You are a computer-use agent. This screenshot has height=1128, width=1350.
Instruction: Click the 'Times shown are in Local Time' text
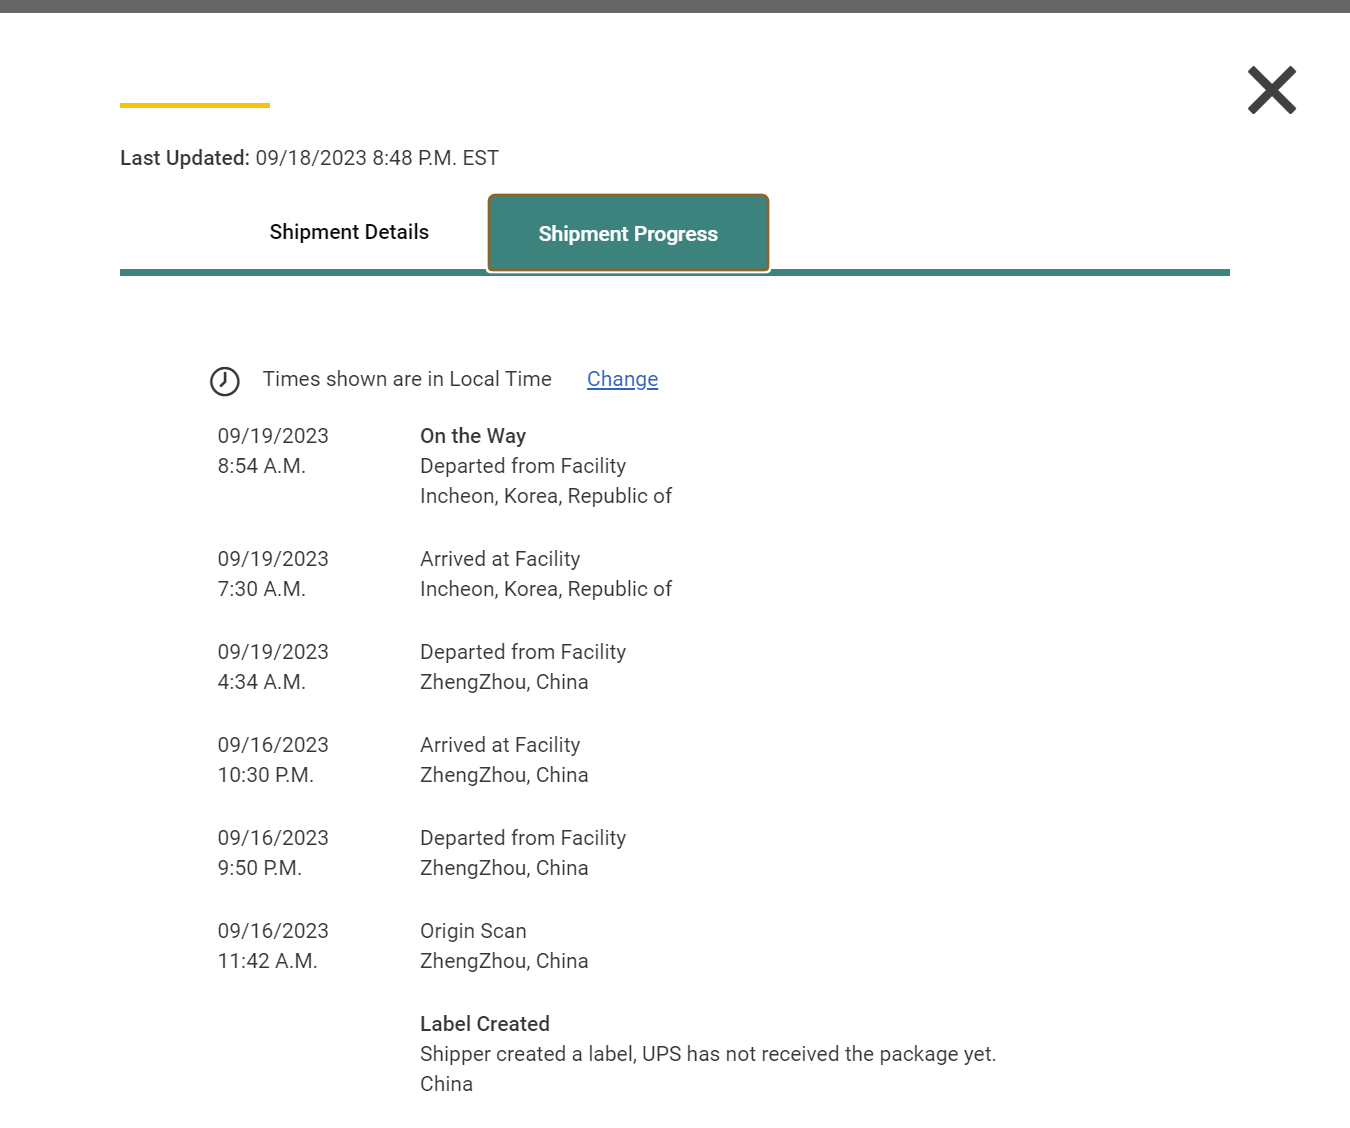click(407, 379)
